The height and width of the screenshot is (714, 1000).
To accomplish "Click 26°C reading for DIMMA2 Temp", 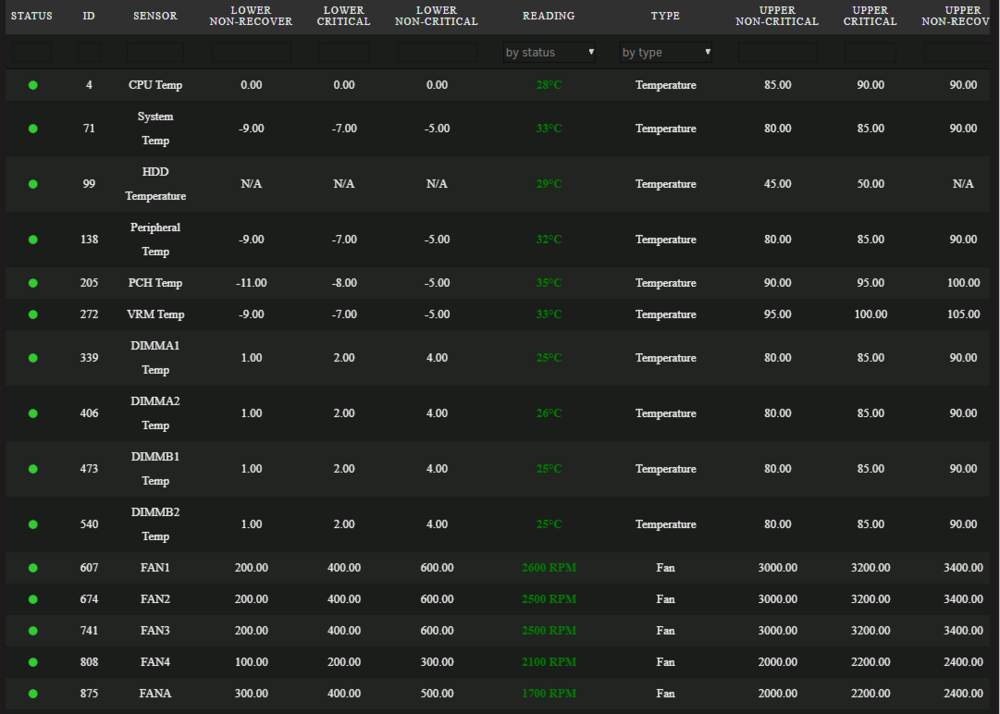I will (x=548, y=413).
